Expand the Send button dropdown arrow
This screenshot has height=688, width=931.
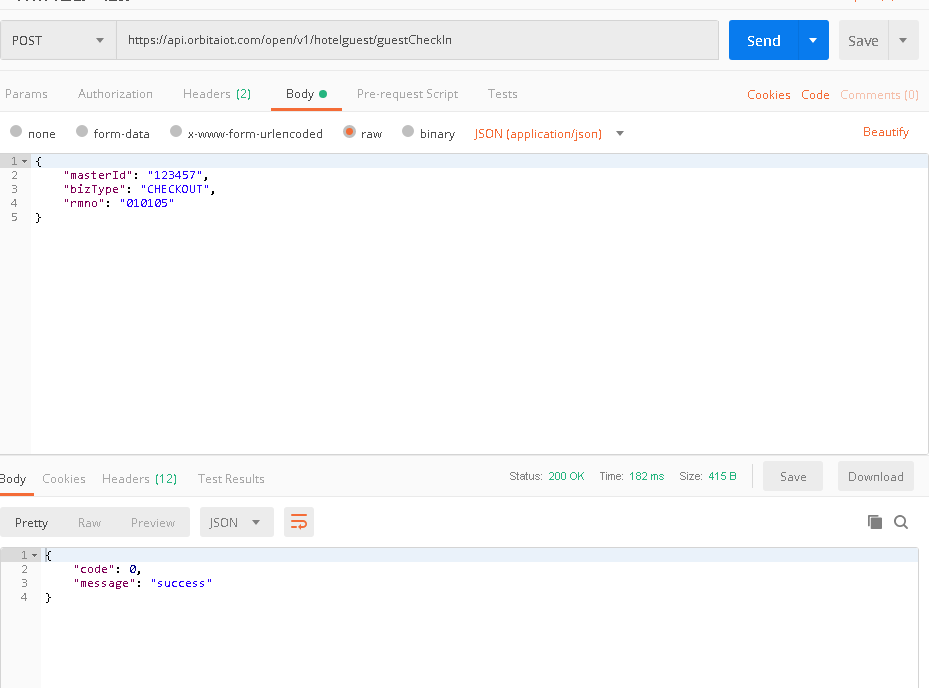point(813,40)
